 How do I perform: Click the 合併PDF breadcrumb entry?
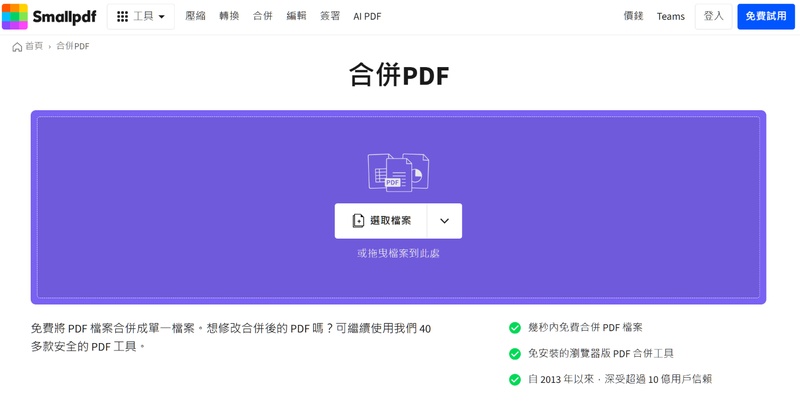(72, 46)
